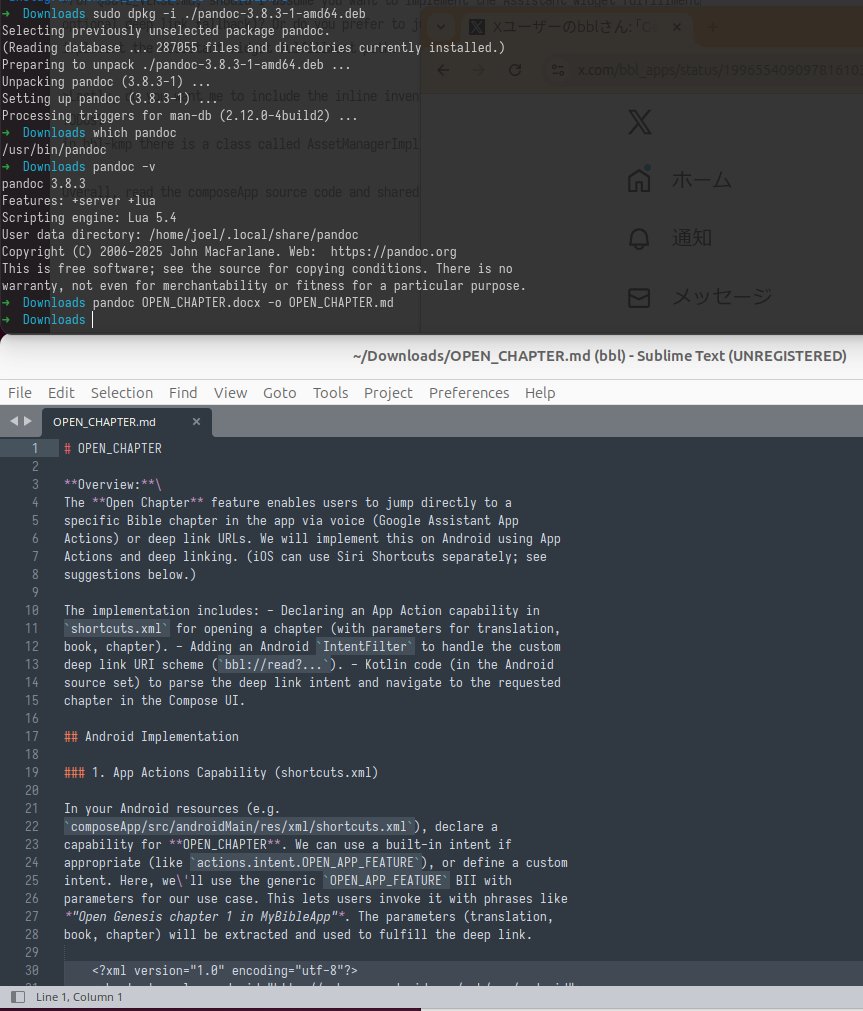The width and height of the screenshot is (863, 1011).
Task: Click the envelope icon in X sidebar
Action: pos(639,297)
